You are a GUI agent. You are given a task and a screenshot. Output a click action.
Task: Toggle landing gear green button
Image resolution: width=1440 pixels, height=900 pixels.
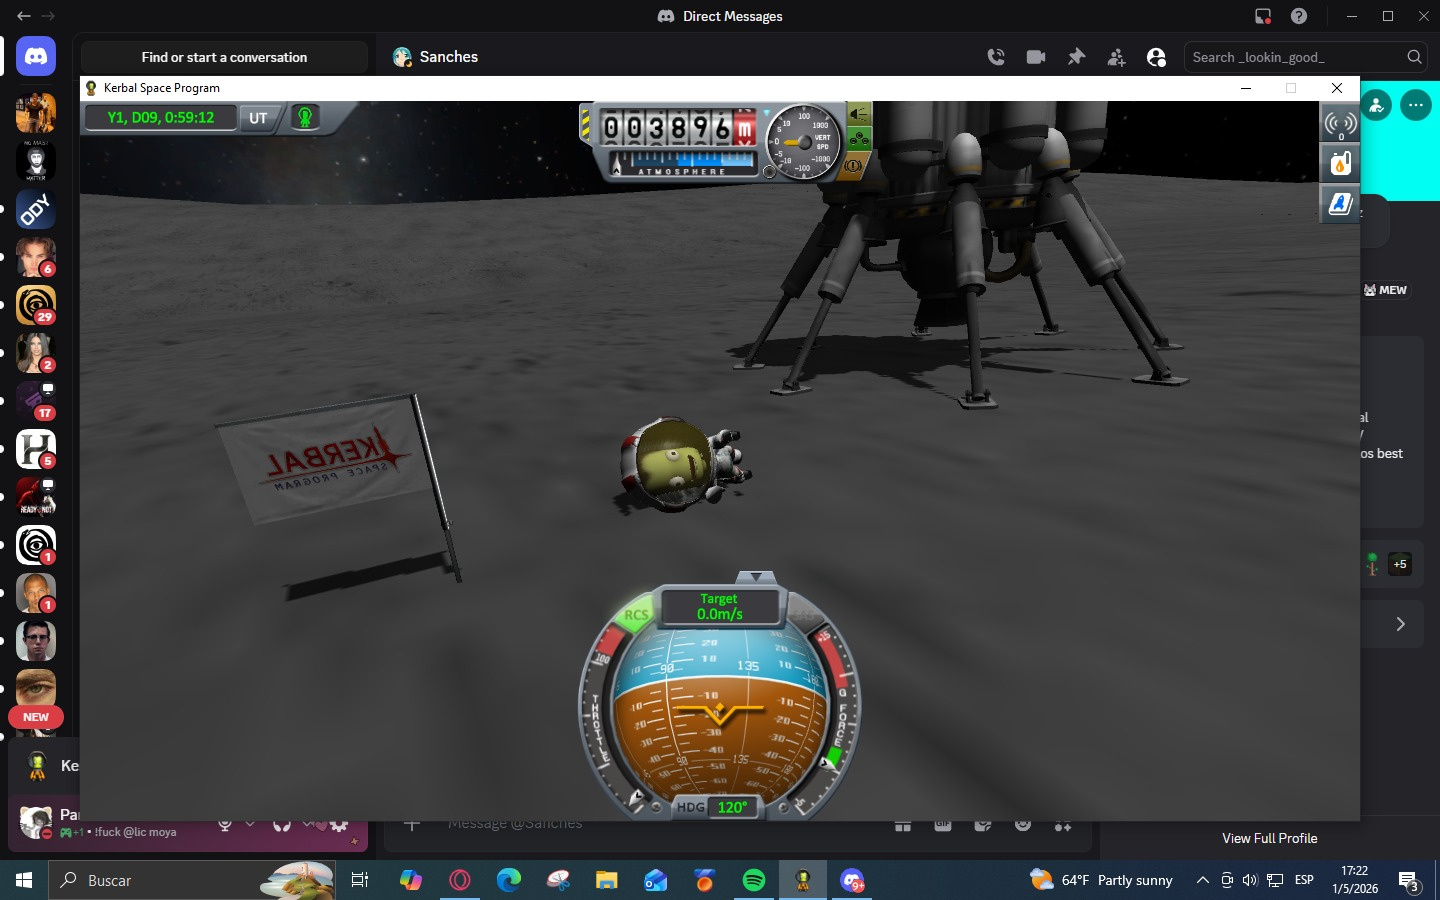pyautogui.click(x=859, y=138)
